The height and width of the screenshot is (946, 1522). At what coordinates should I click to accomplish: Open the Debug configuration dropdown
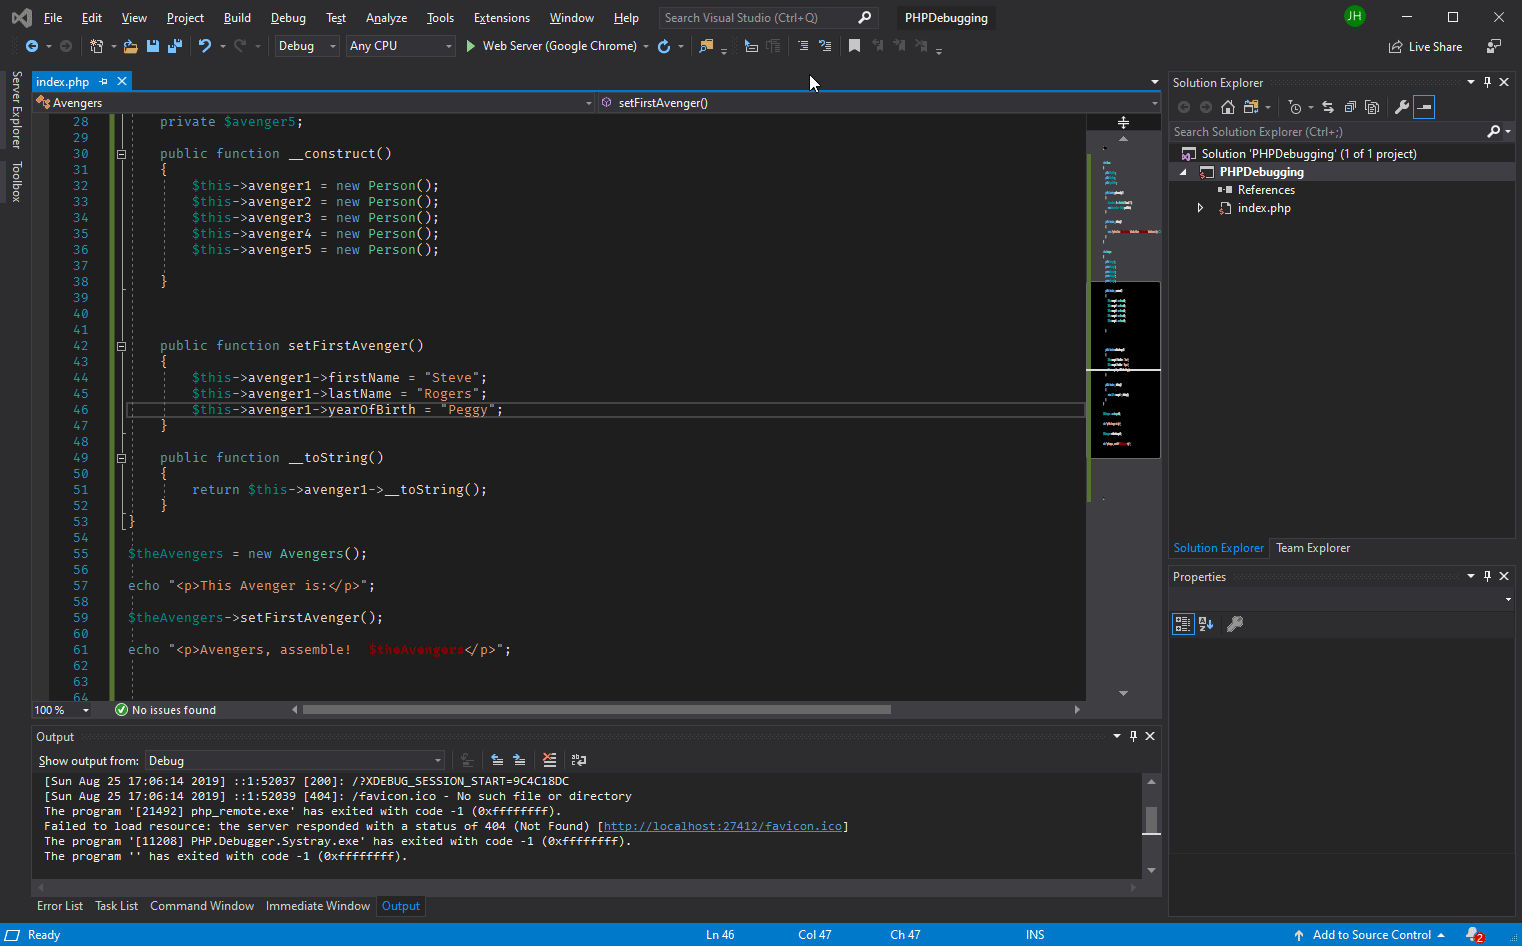307,46
